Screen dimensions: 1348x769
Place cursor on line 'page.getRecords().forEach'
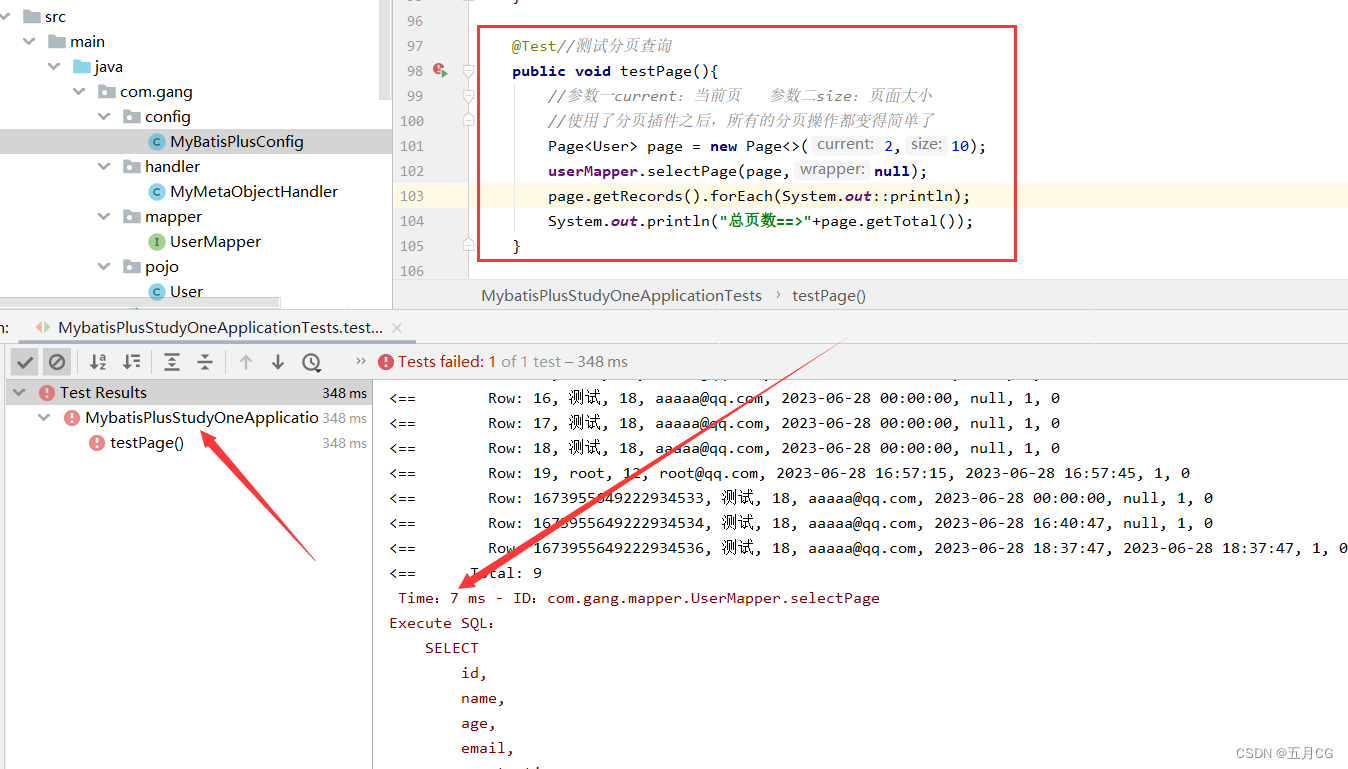[759, 196]
